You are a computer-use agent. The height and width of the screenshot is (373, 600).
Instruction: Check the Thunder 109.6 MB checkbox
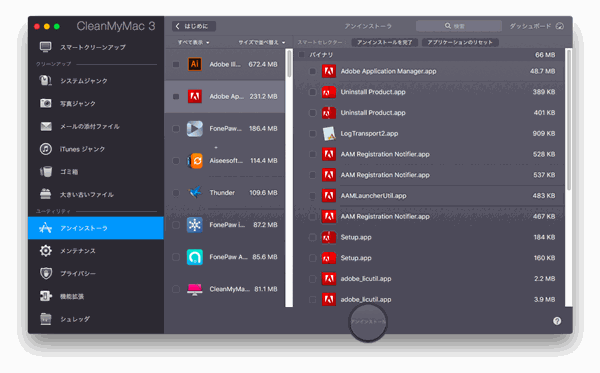(176, 193)
